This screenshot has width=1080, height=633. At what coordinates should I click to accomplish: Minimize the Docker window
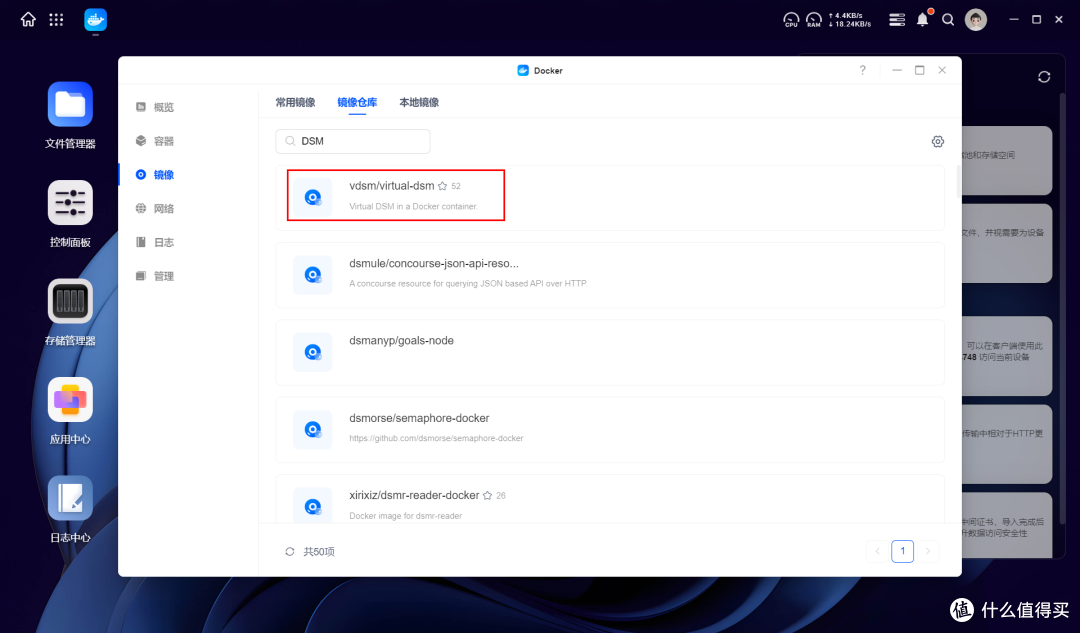[x=897, y=70]
